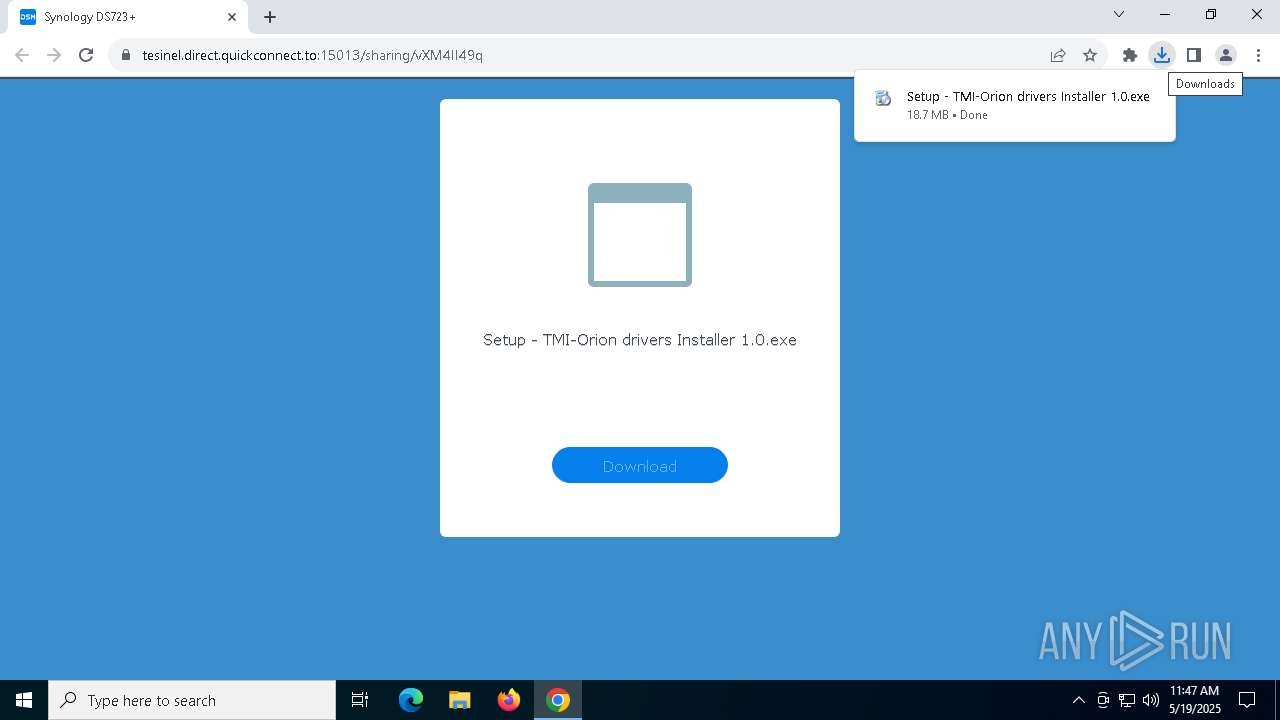This screenshot has height=720, width=1280.
Task: Click the Synology DSM tab favicon
Action: [28, 17]
